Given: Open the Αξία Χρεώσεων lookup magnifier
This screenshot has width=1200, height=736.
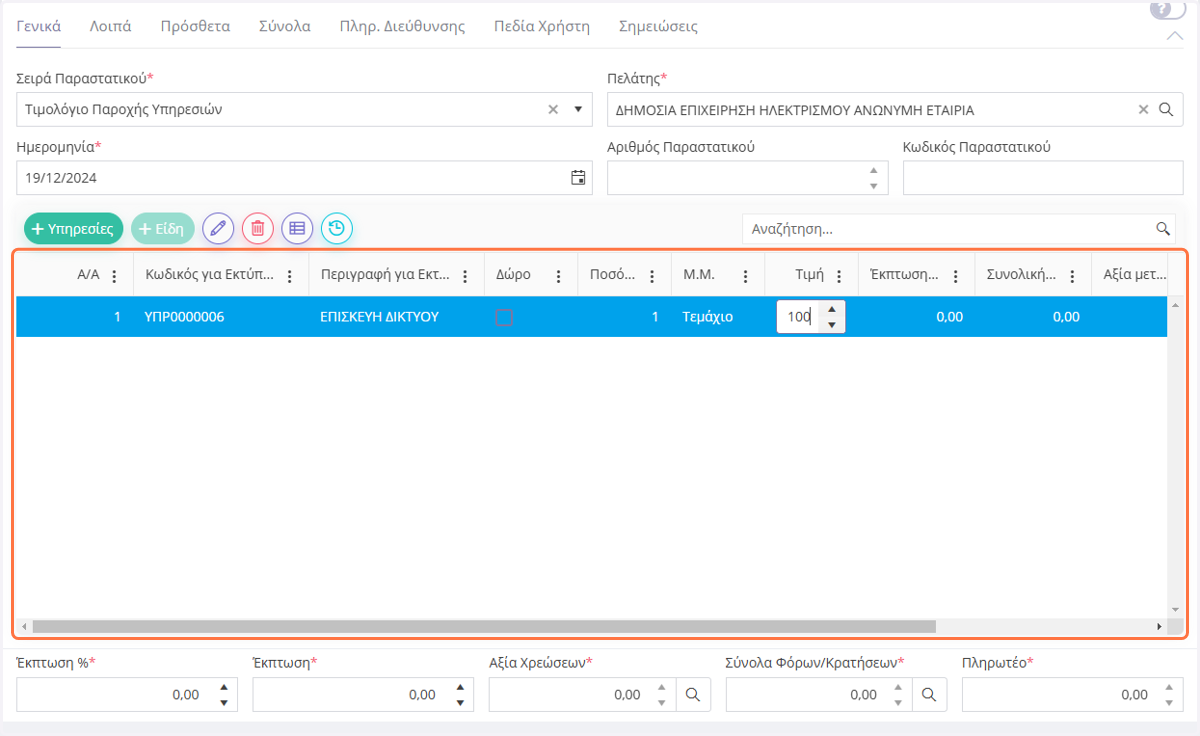Looking at the screenshot, I should pyautogui.click(x=693, y=695).
